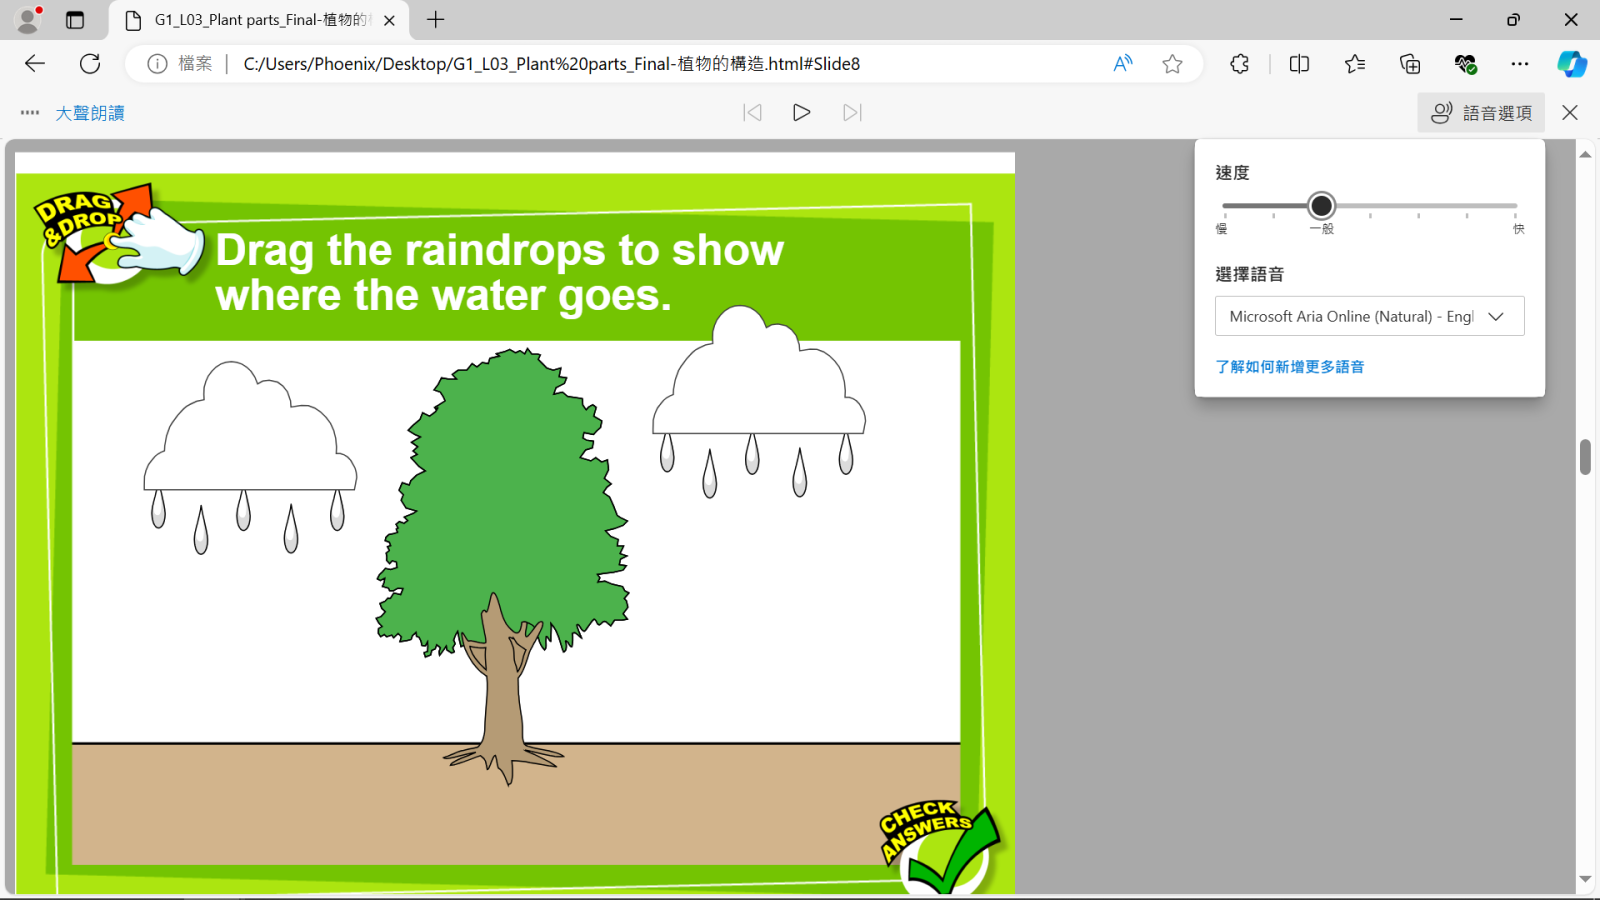Open the Settings and more ellipsis menu
1600x900 pixels.
1520,64
